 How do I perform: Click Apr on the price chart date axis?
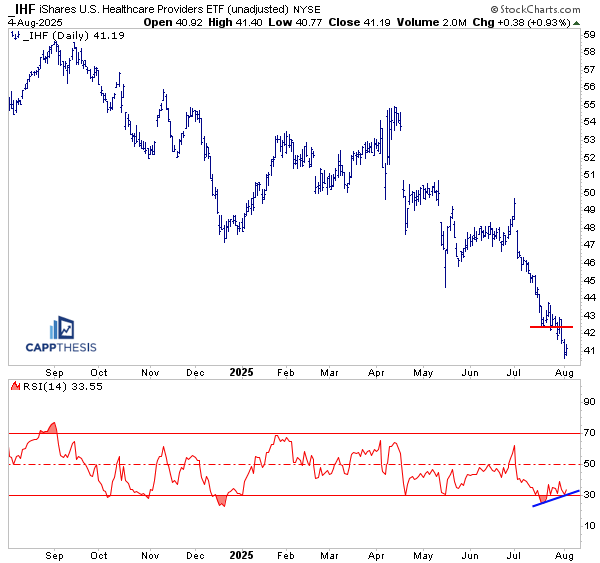[x=376, y=373]
